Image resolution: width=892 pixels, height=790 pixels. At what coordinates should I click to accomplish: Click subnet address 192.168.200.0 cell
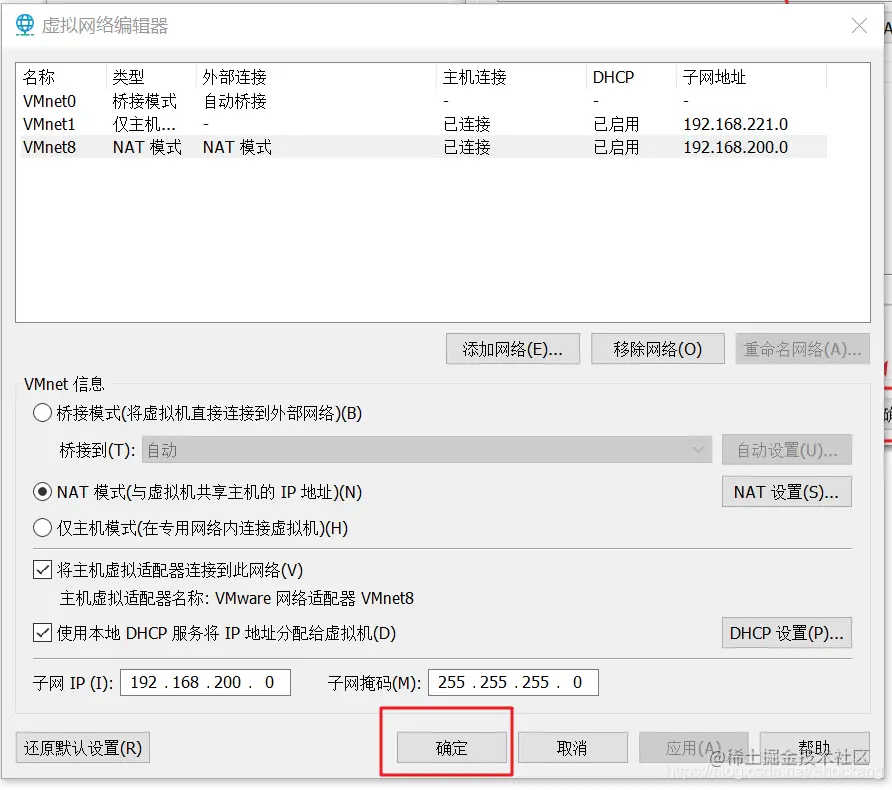coord(736,147)
